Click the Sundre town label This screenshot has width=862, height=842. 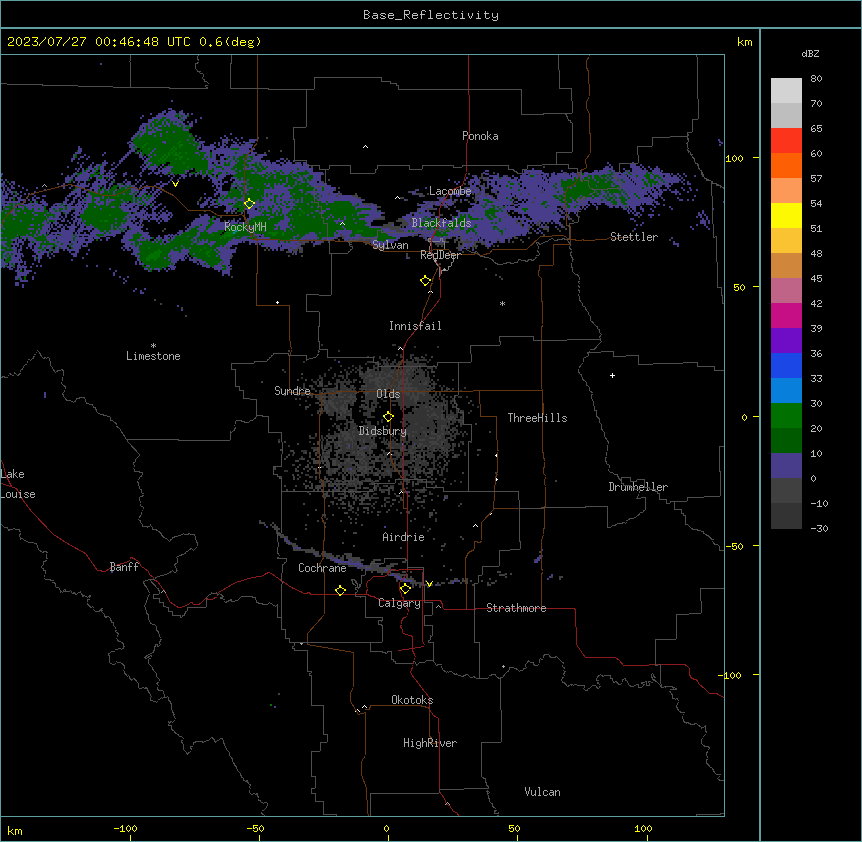292,391
